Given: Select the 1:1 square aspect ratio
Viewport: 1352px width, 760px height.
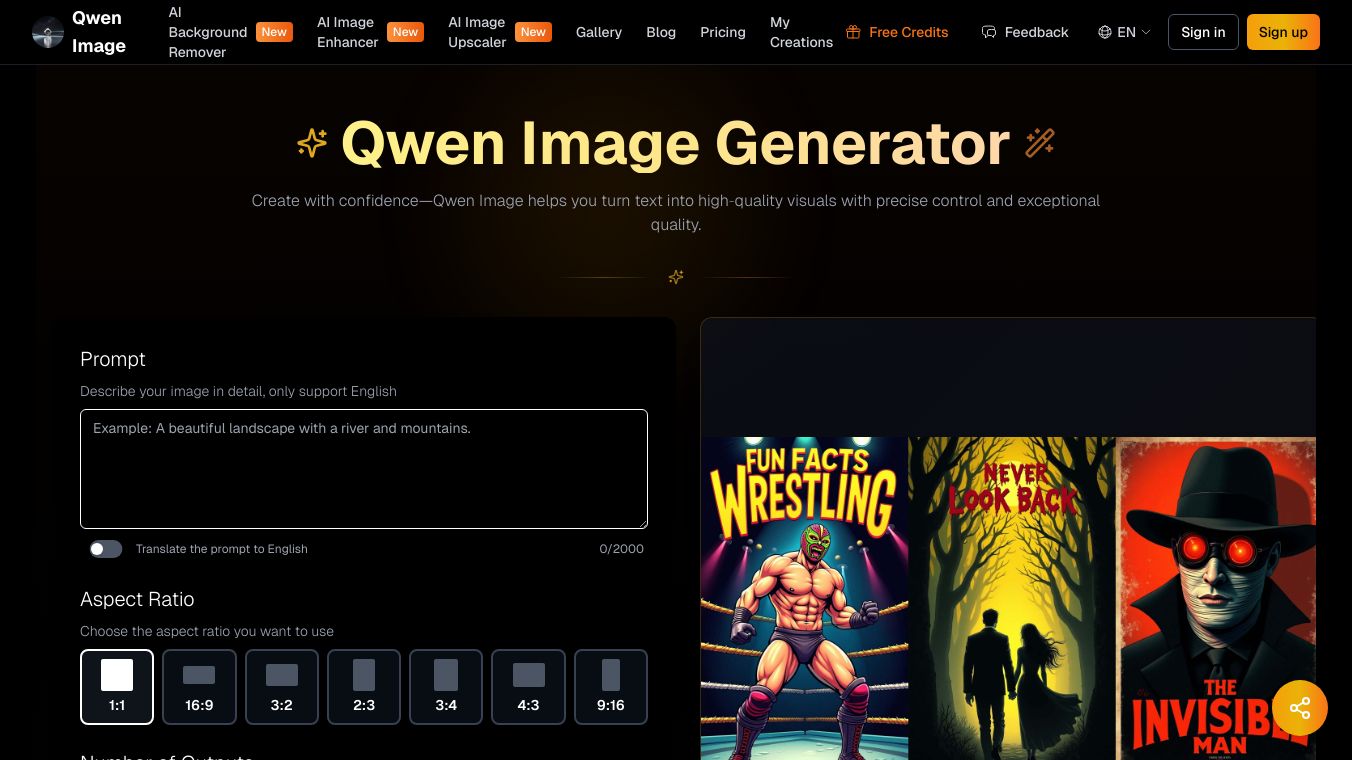Looking at the screenshot, I should (117, 687).
